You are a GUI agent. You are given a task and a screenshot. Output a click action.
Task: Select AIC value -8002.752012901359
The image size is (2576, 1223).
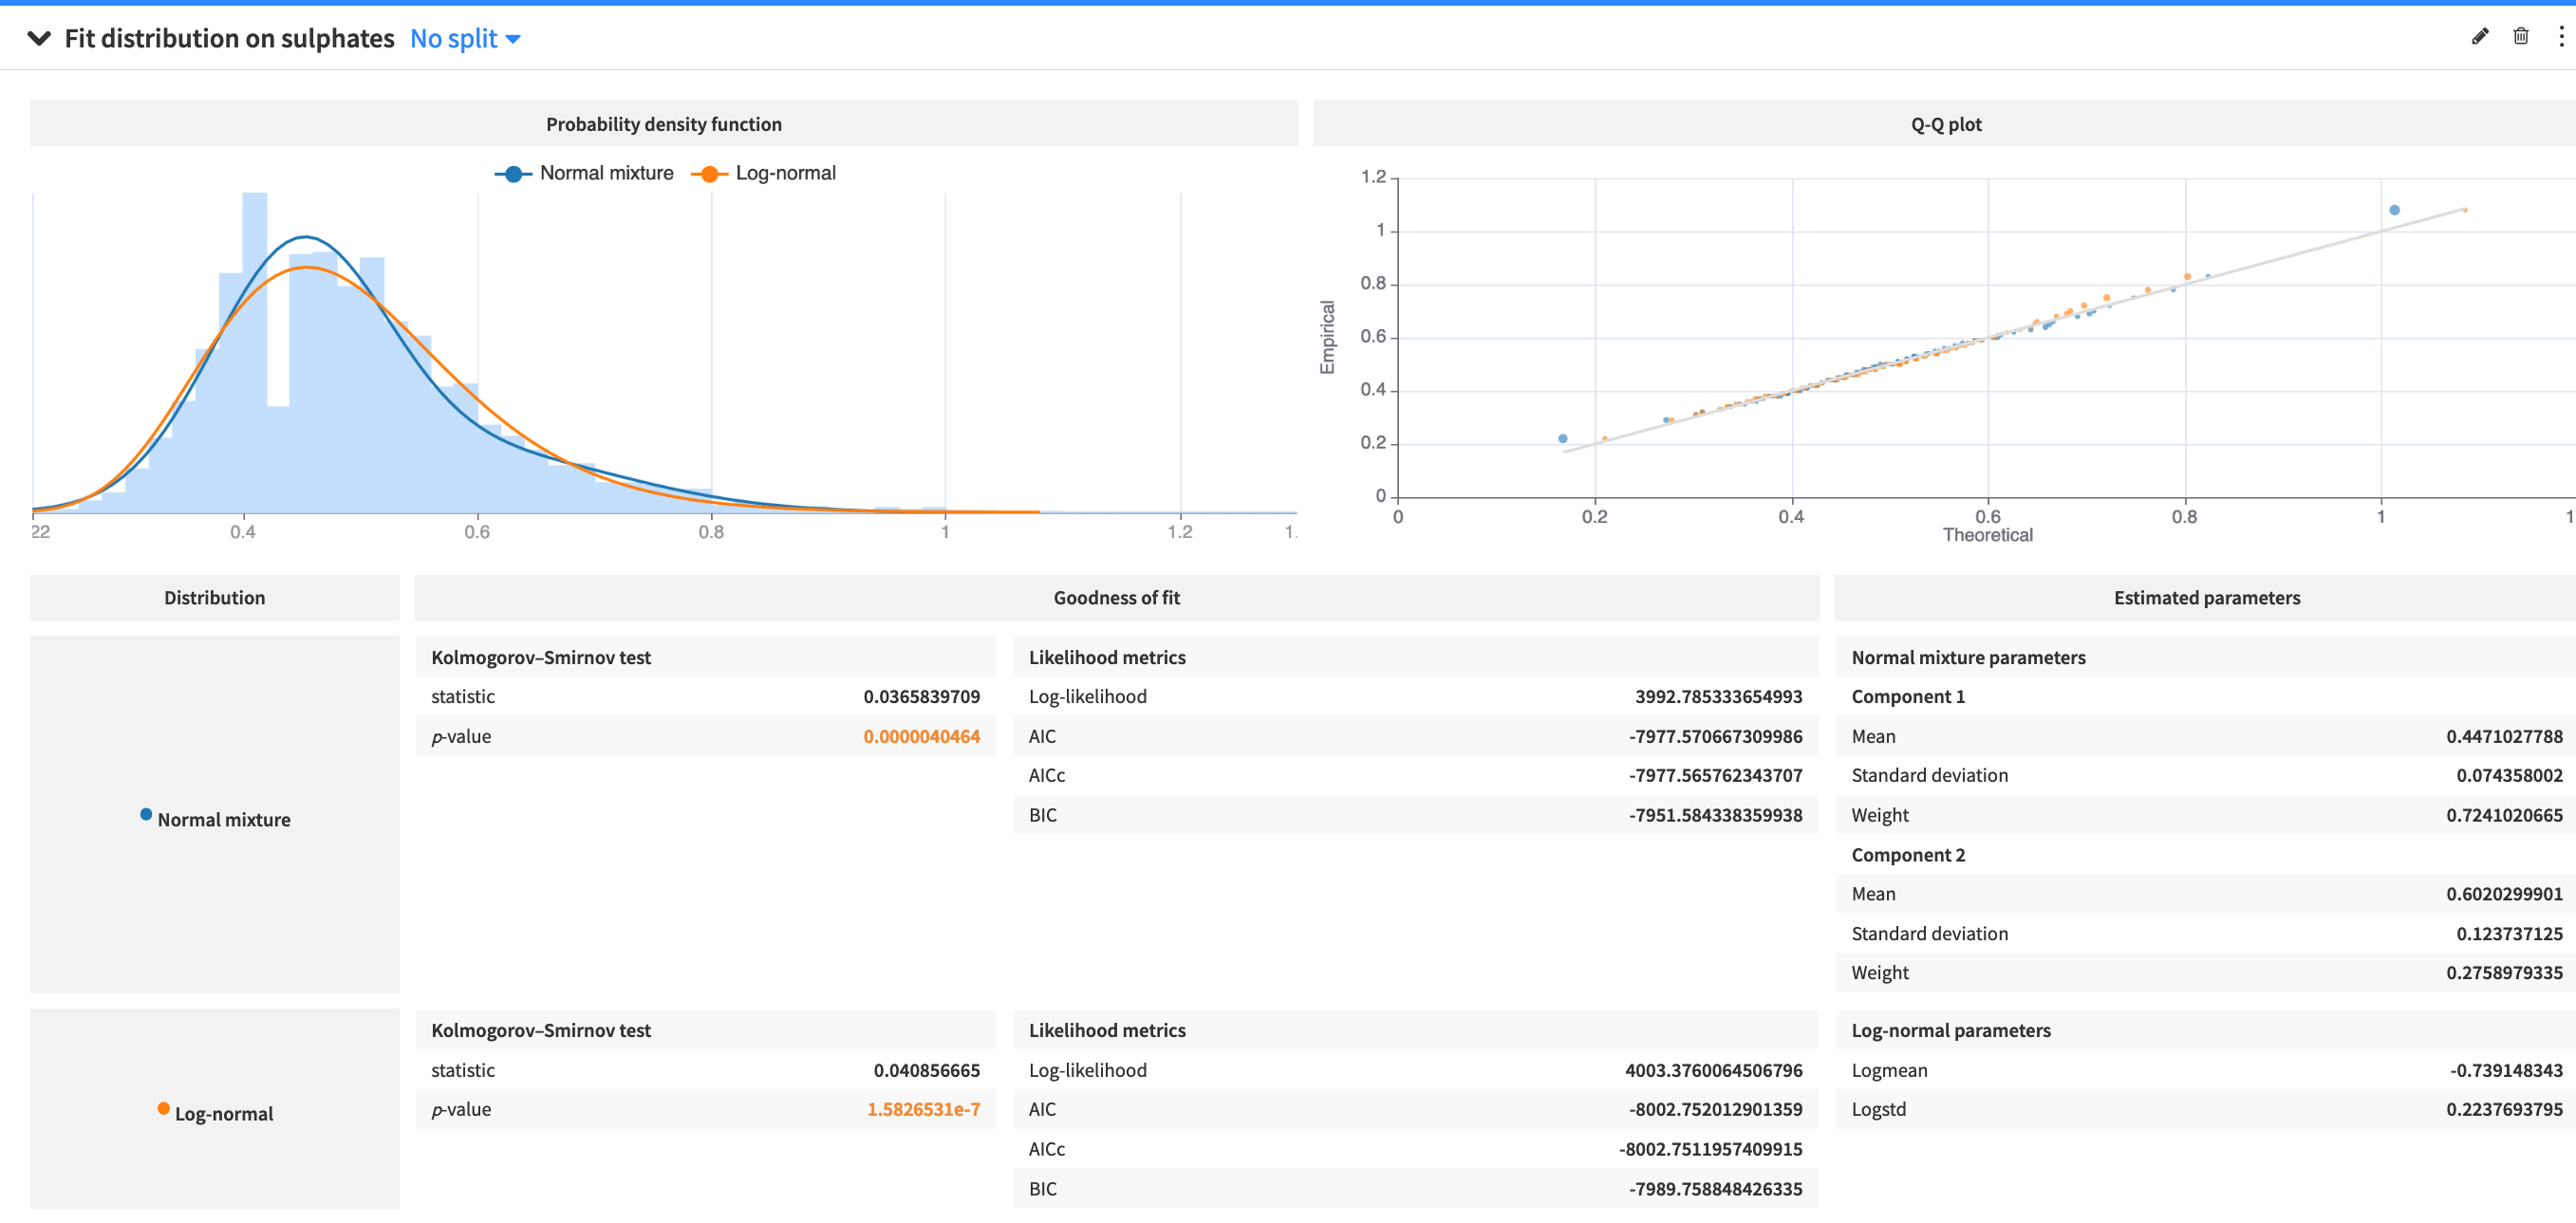click(x=1715, y=1109)
